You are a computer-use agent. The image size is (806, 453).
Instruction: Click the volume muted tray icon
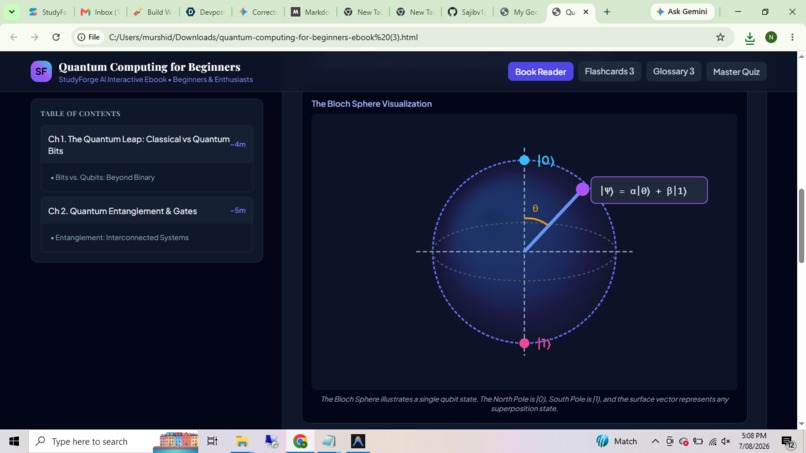click(726, 441)
